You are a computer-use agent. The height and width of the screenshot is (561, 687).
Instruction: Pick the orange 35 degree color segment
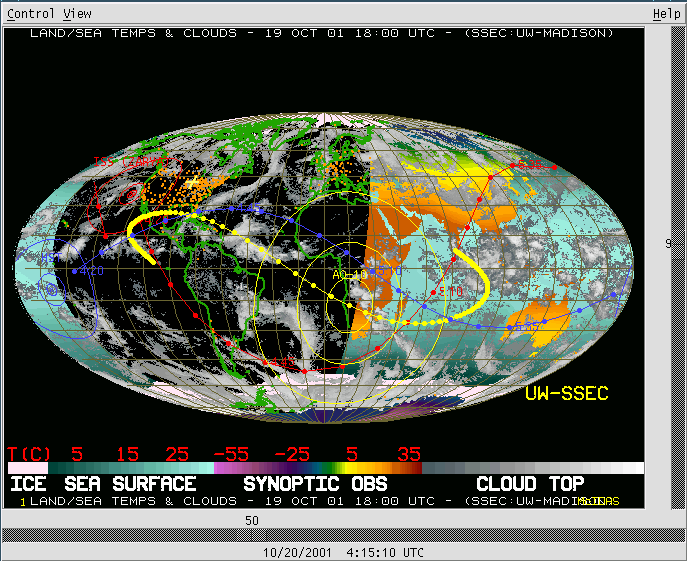(x=400, y=467)
